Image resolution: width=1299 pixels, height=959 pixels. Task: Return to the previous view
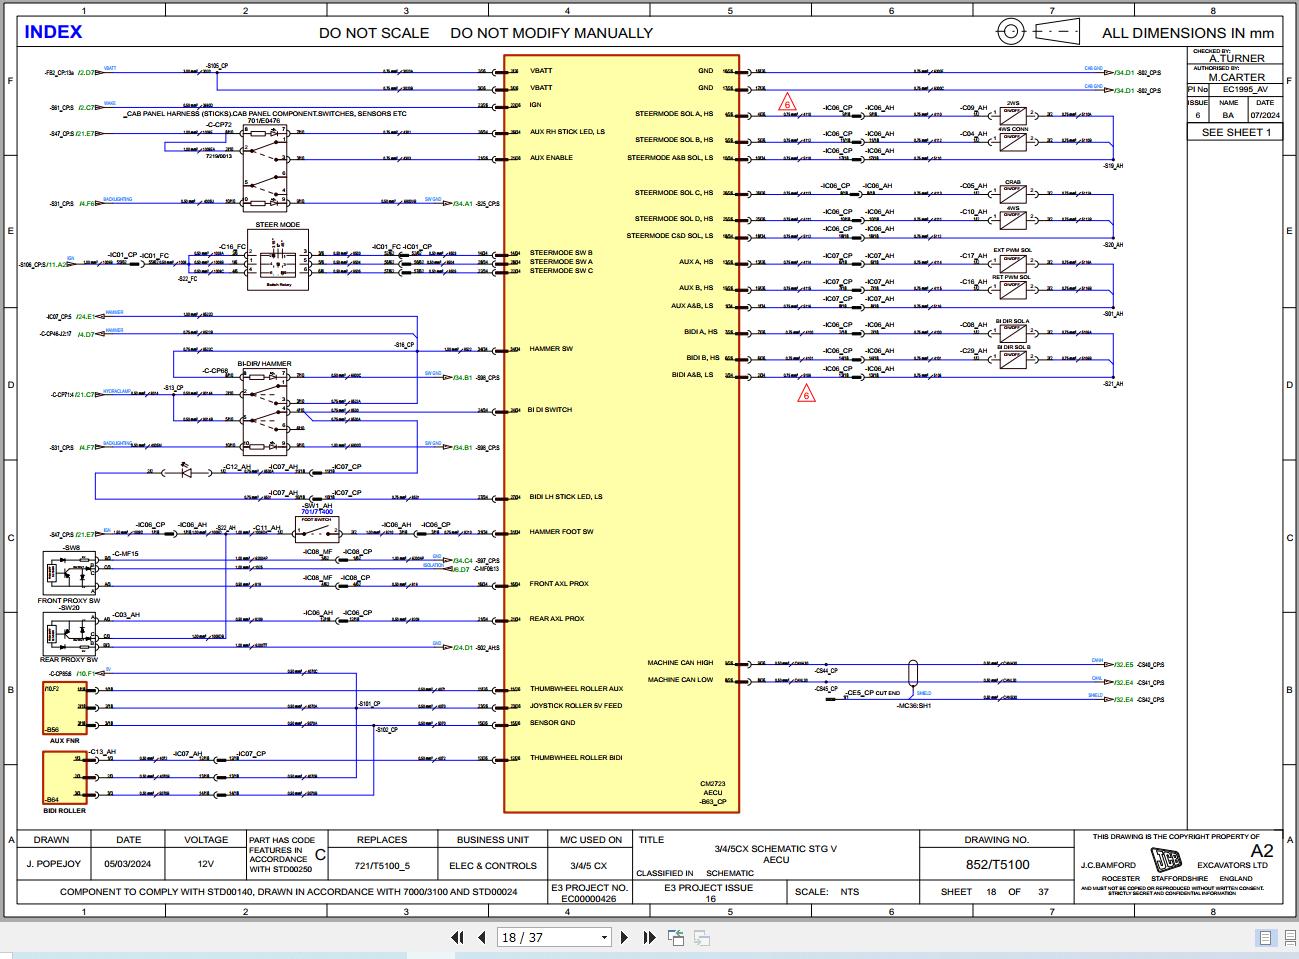point(676,937)
